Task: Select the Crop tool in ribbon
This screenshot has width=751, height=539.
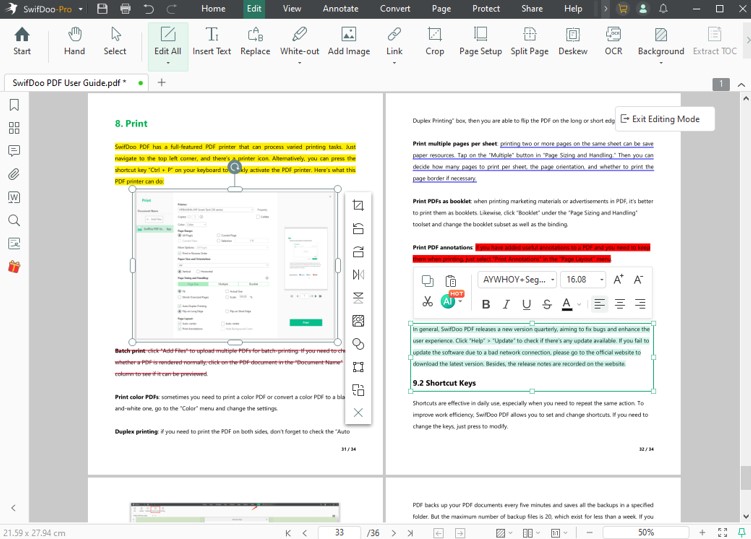Action: pyautogui.click(x=434, y=42)
